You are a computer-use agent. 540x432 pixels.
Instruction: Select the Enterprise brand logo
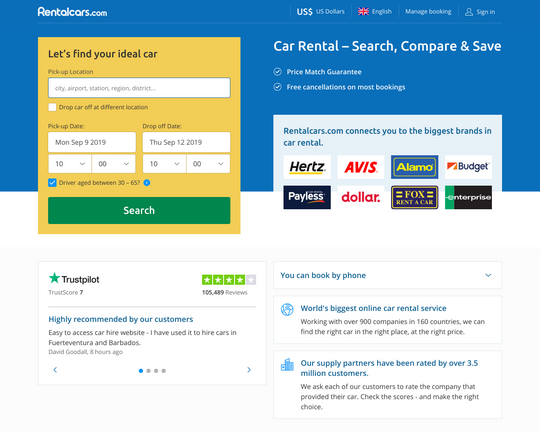pos(468,197)
